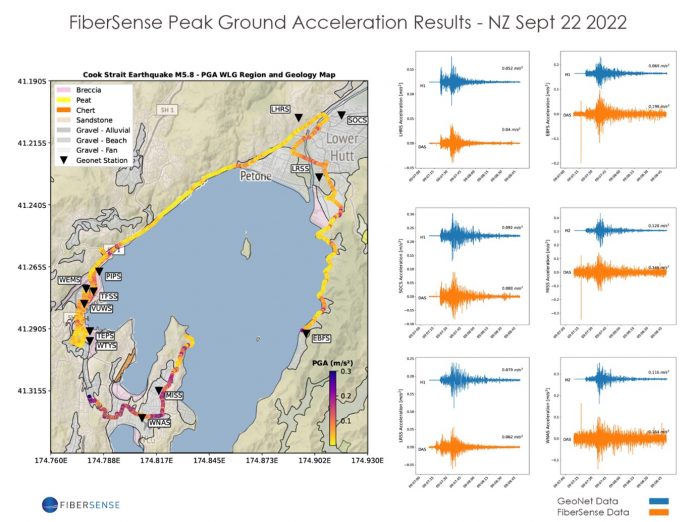Viewport: 696px width, 522px height.
Task: Click the blue GeoNet Data swatch
Action: [659, 501]
